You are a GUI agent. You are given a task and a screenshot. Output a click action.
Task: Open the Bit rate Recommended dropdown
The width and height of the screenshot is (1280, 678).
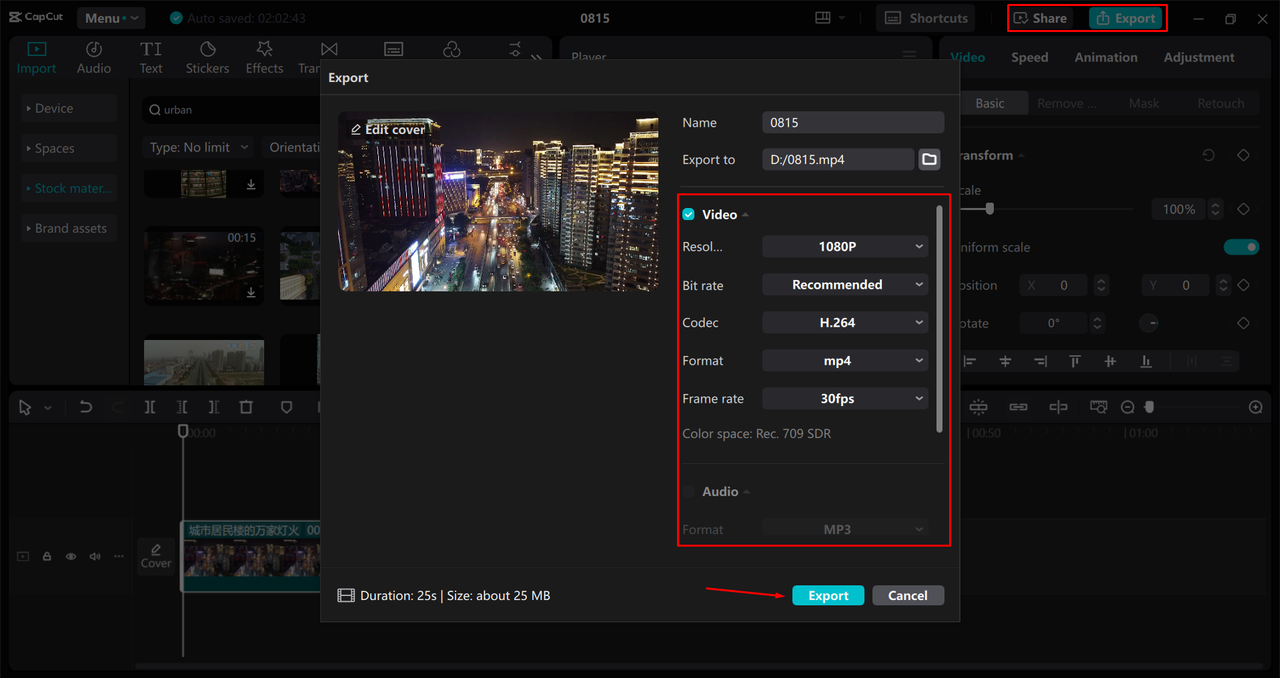[845, 285]
